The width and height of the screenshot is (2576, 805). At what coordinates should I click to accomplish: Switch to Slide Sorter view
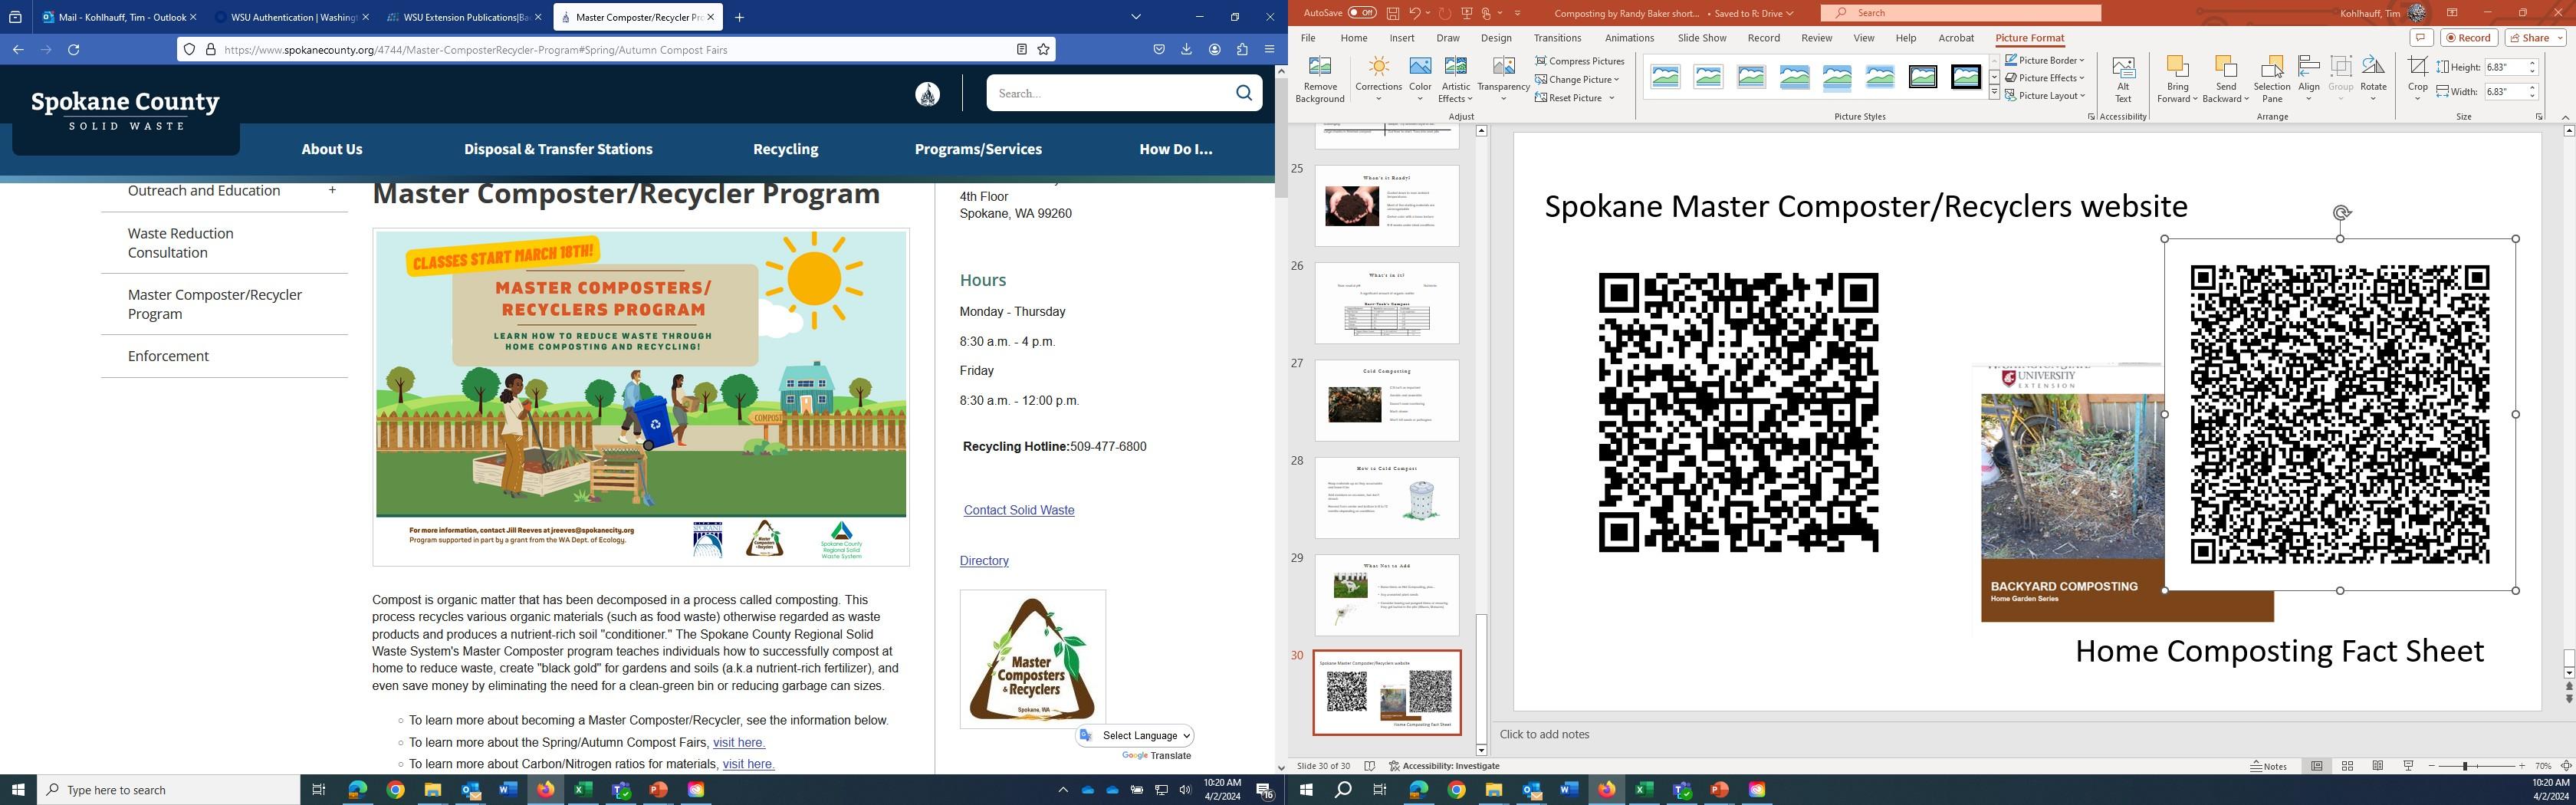coord(2347,766)
